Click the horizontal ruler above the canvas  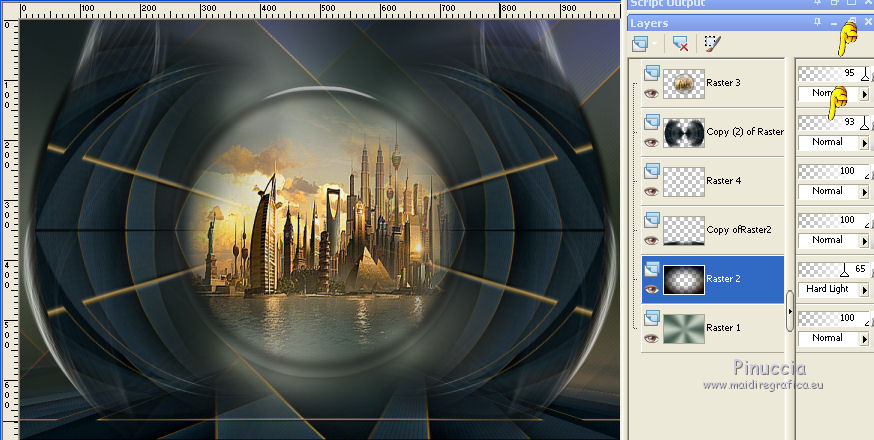coord(320,10)
